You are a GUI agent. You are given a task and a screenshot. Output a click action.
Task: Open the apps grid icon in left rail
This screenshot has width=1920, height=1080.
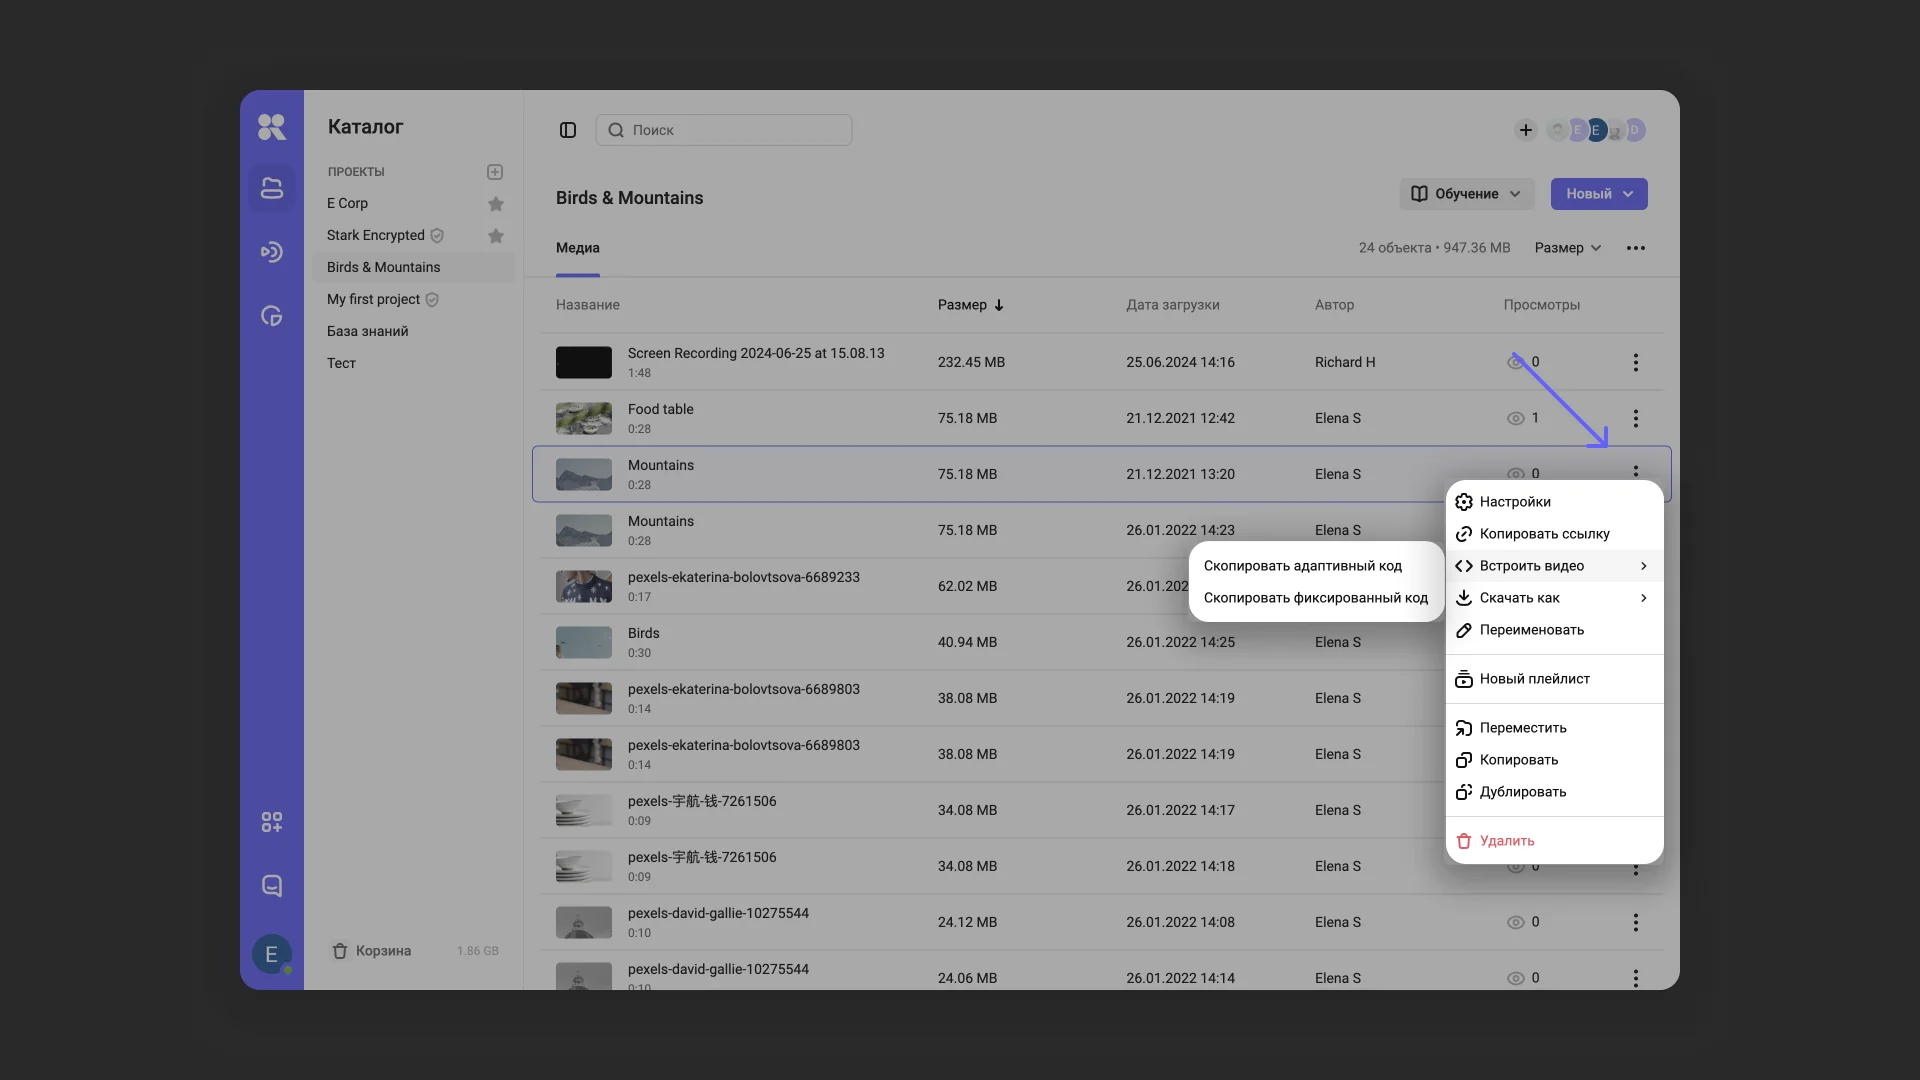click(271, 822)
